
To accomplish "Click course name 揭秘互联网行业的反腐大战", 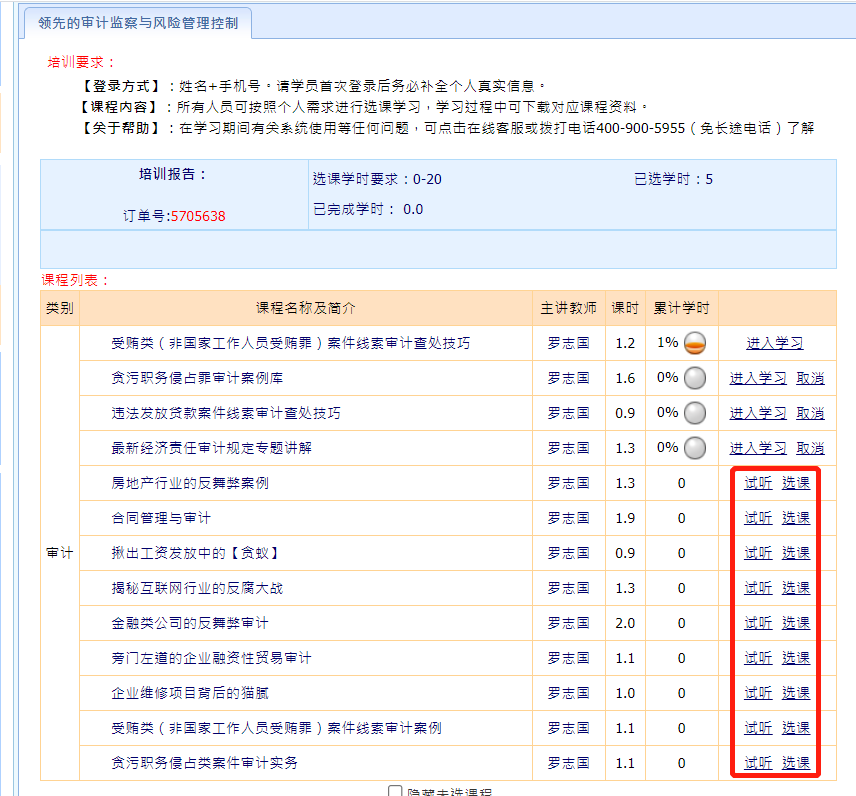I will pos(197,588).
